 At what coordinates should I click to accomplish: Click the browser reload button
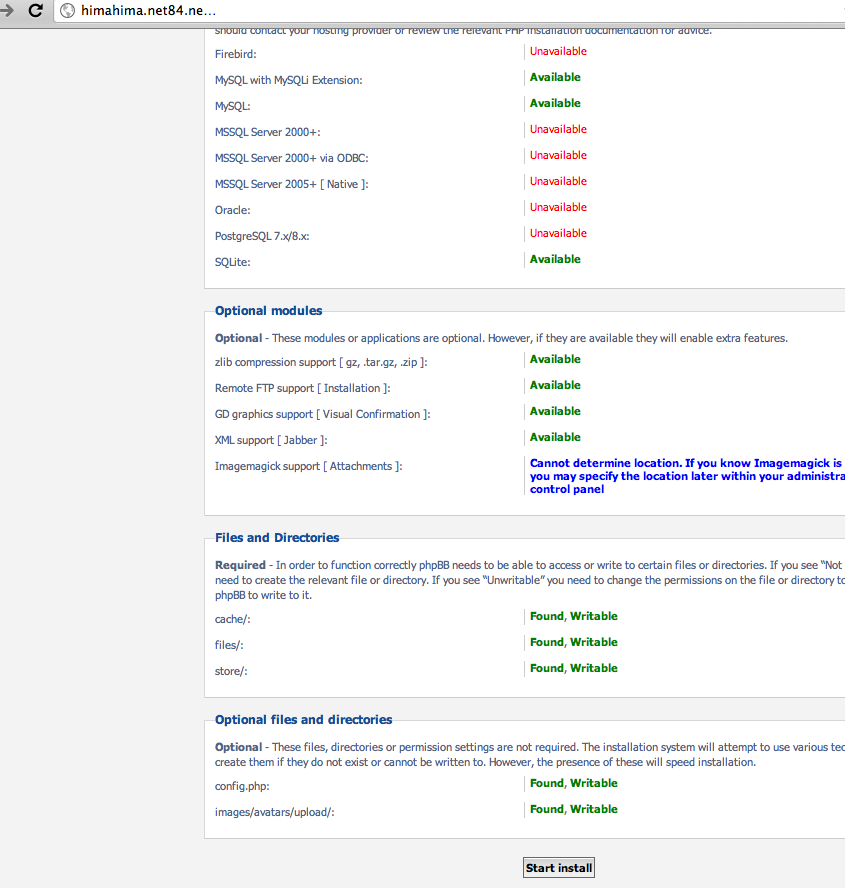pos(36,11)
